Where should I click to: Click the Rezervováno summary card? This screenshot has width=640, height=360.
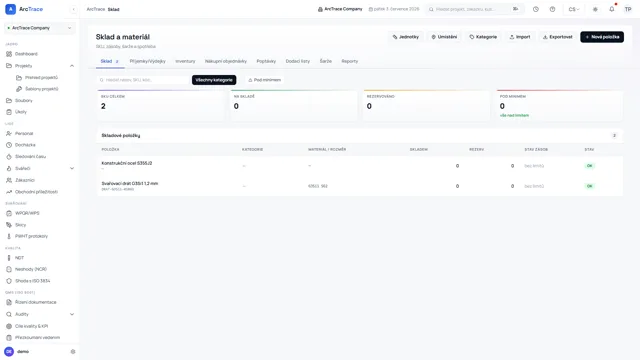(x=427, y=106)
